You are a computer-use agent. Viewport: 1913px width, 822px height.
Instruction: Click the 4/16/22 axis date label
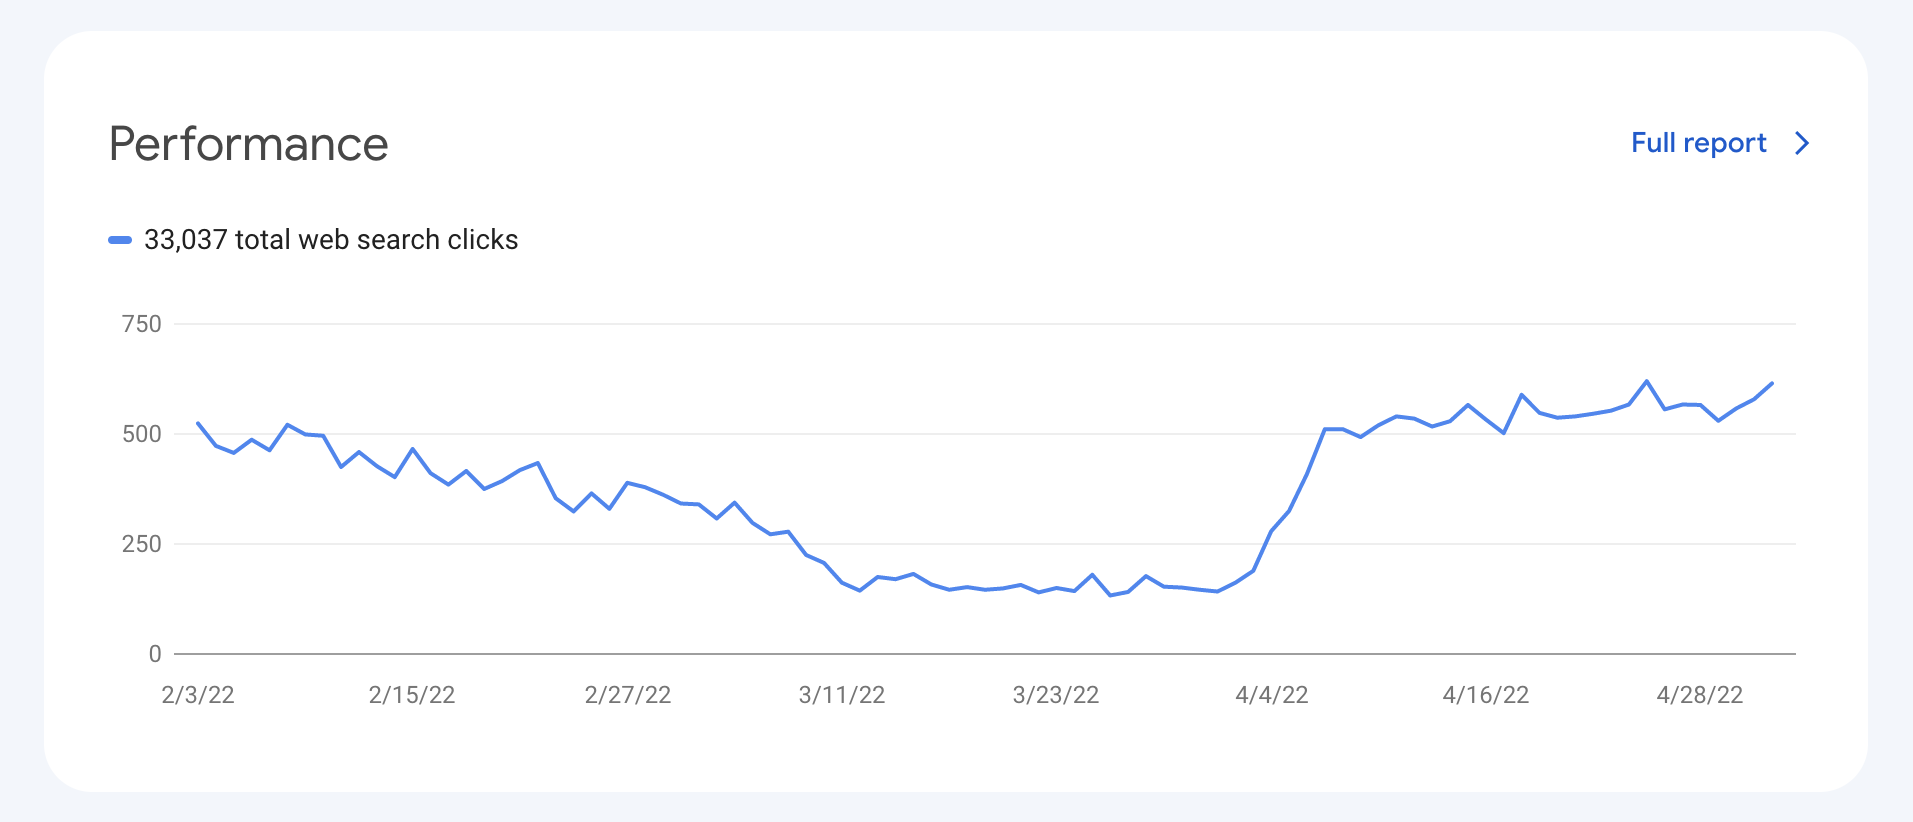tap(1486, 695)
